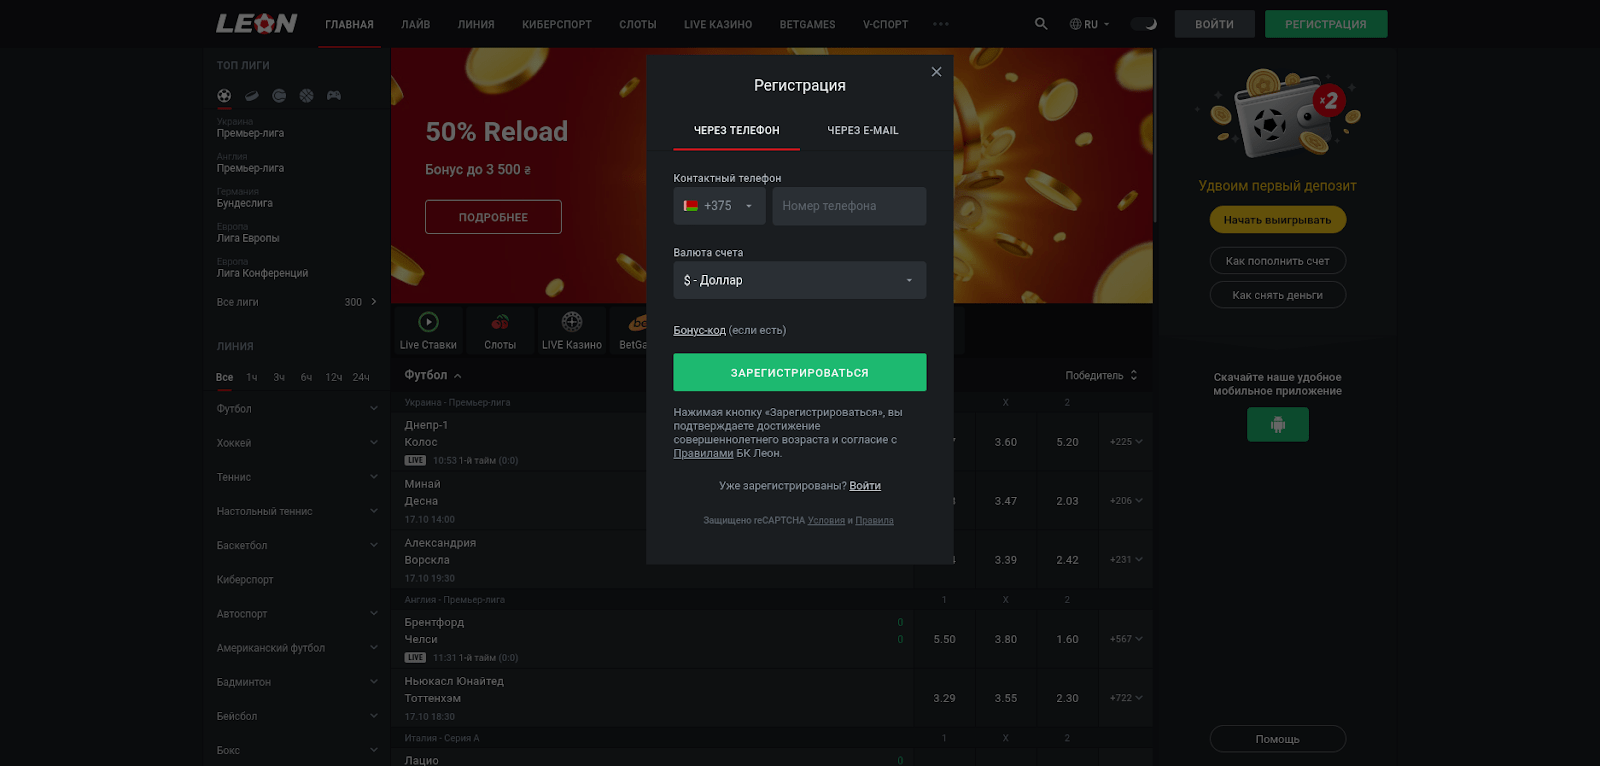Toggle the dark theme switch
The width and height of the screenshot is (1600, 766).
[1143, 24]
